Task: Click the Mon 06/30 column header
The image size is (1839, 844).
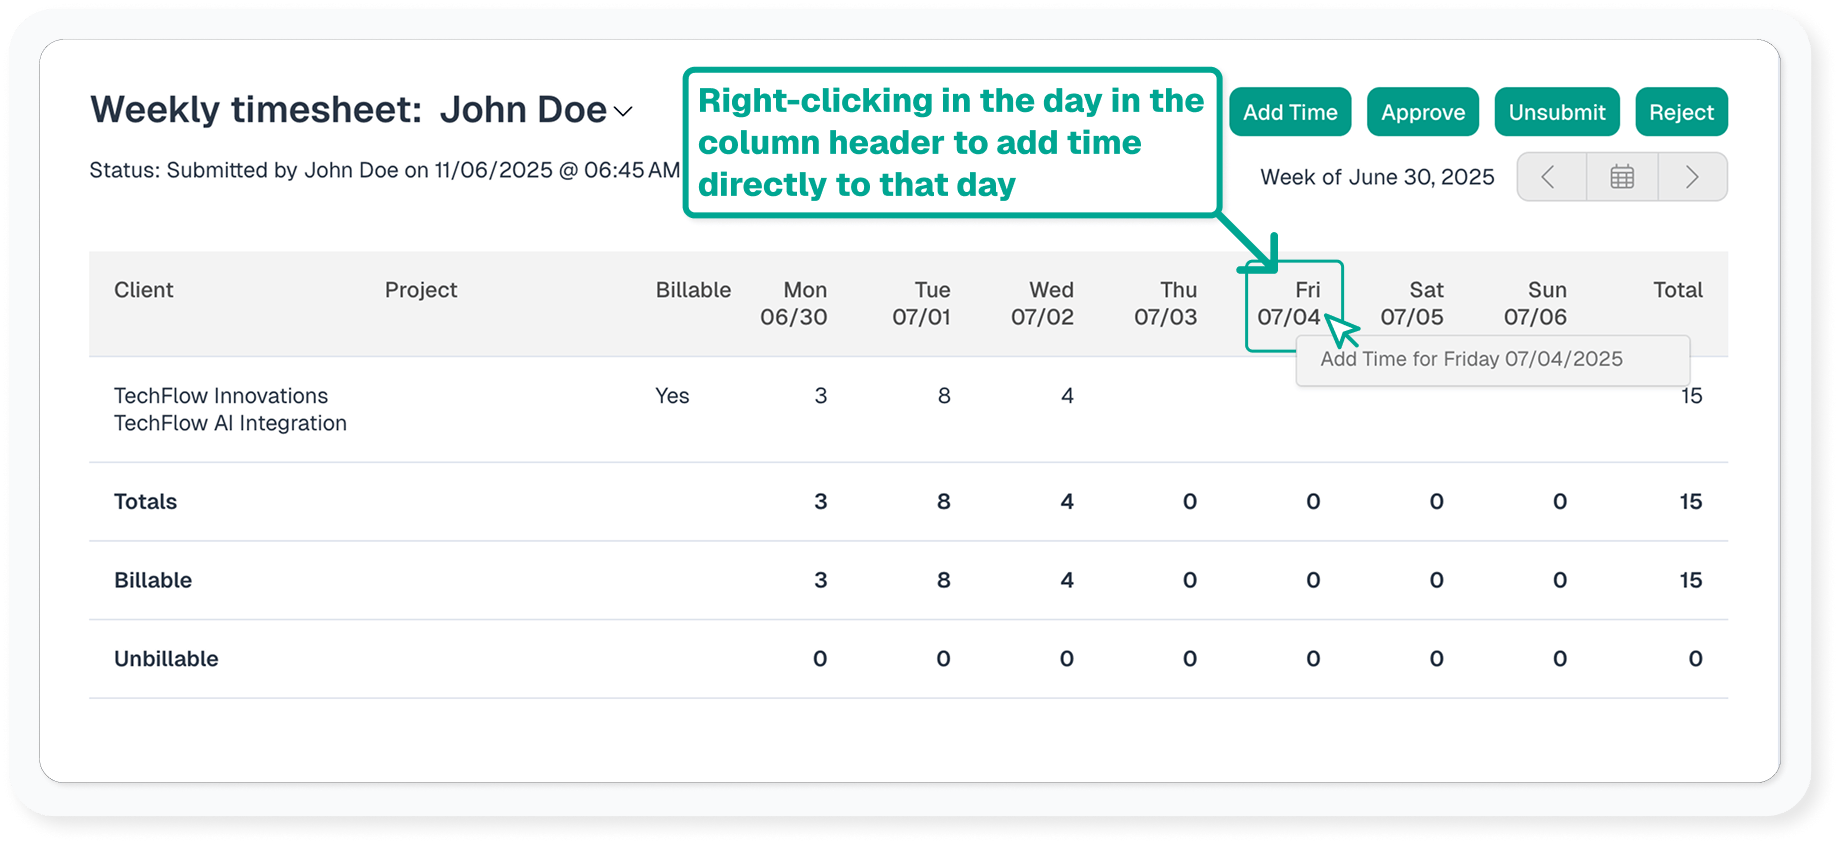Action: 794,303
